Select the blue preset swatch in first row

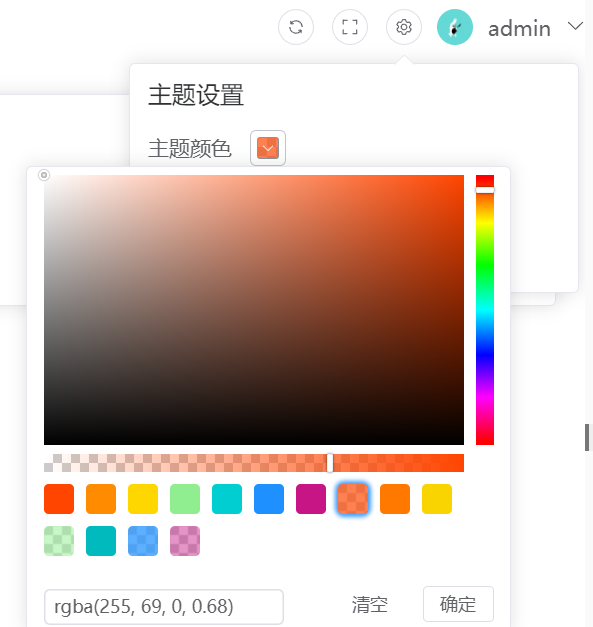(269, 499)
